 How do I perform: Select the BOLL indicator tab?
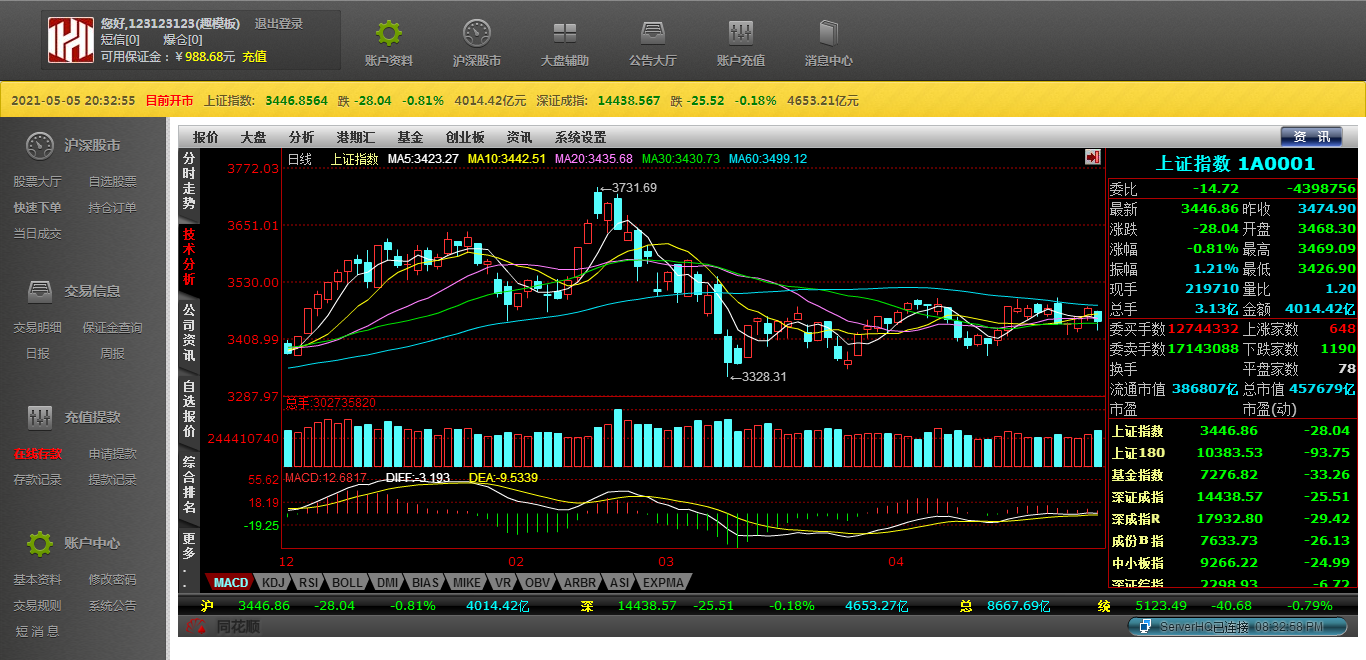[x=347, y=582]
